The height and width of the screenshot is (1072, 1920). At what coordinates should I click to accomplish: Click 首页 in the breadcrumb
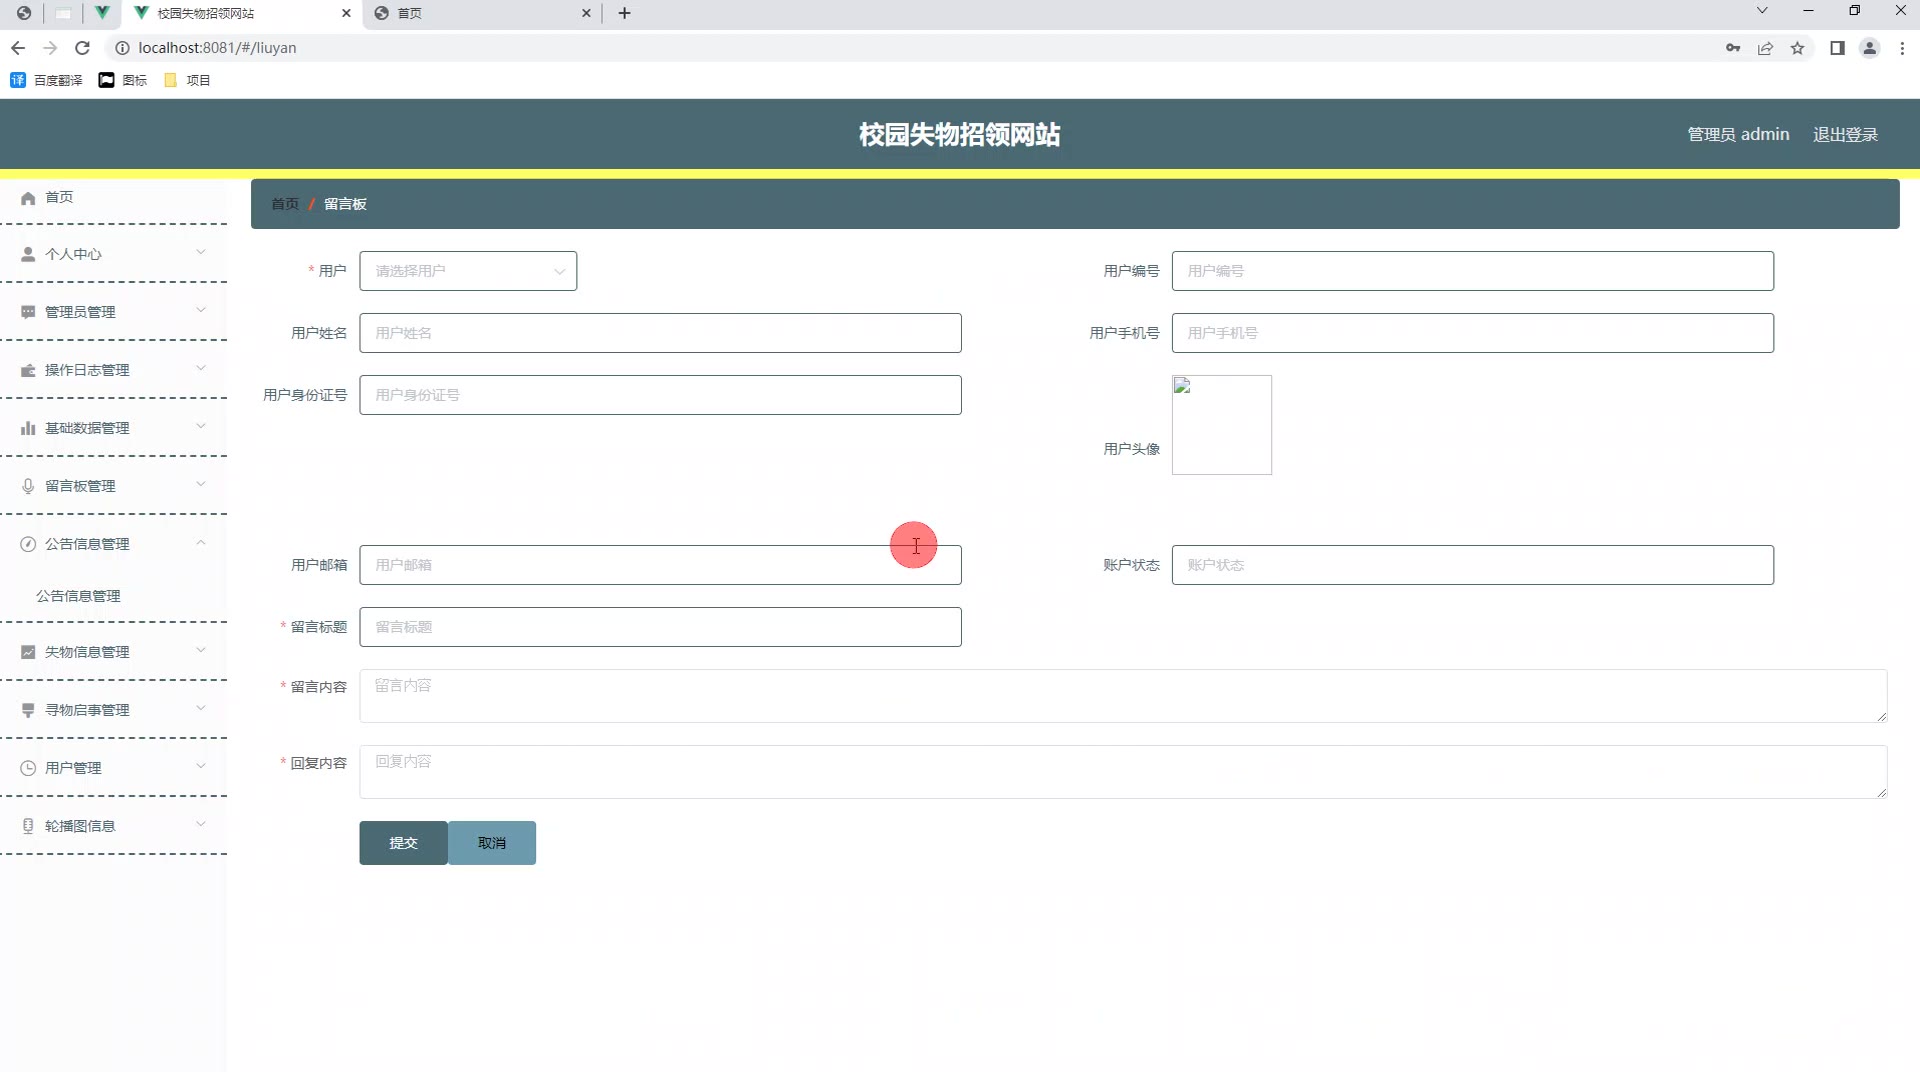pos(285,204)
